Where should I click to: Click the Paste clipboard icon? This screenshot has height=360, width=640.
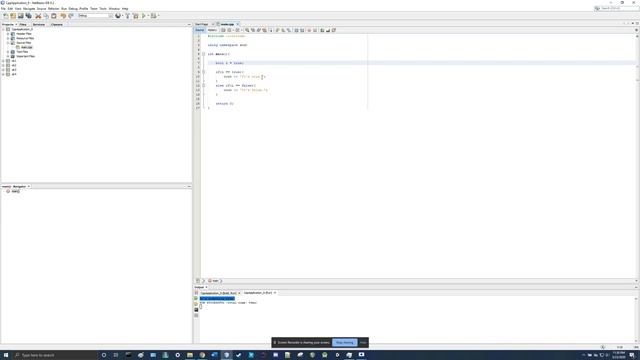53,16
